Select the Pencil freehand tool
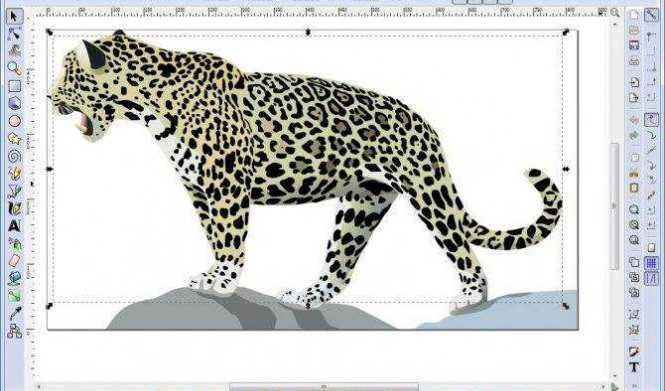The height and width of the screenshot is (391, 665). [x=14, y=173]
